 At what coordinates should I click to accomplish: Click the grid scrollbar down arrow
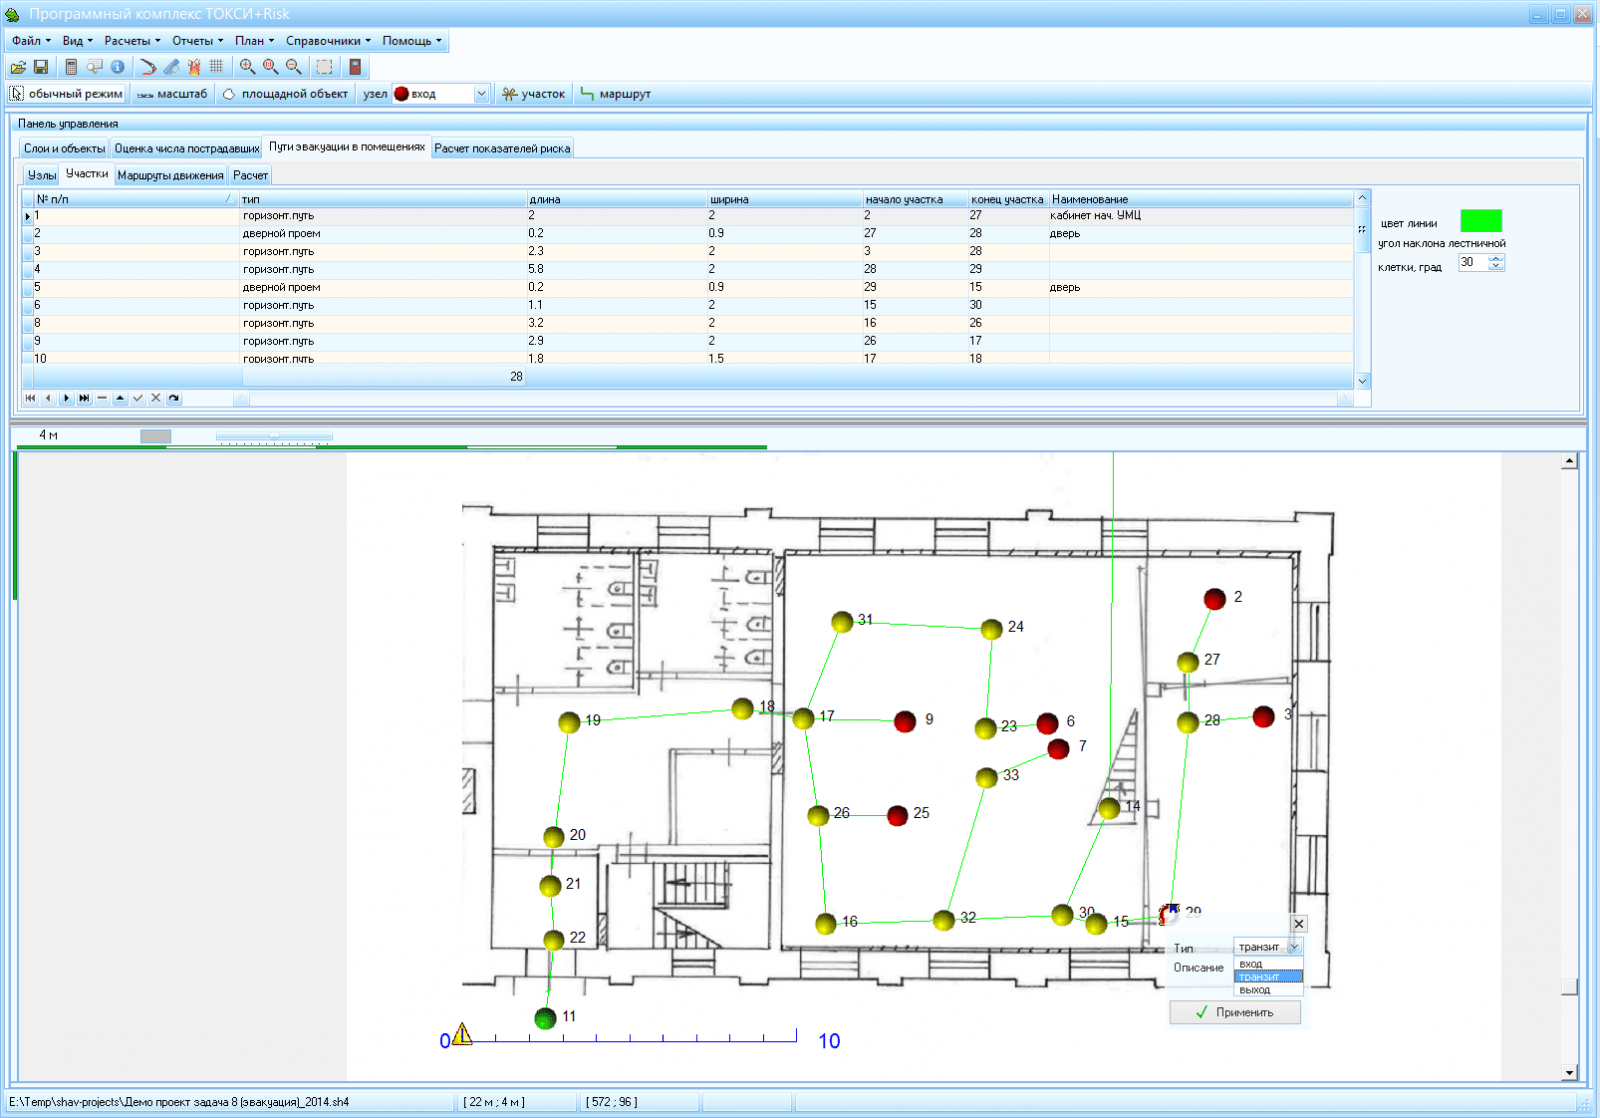click(1362, 381)
